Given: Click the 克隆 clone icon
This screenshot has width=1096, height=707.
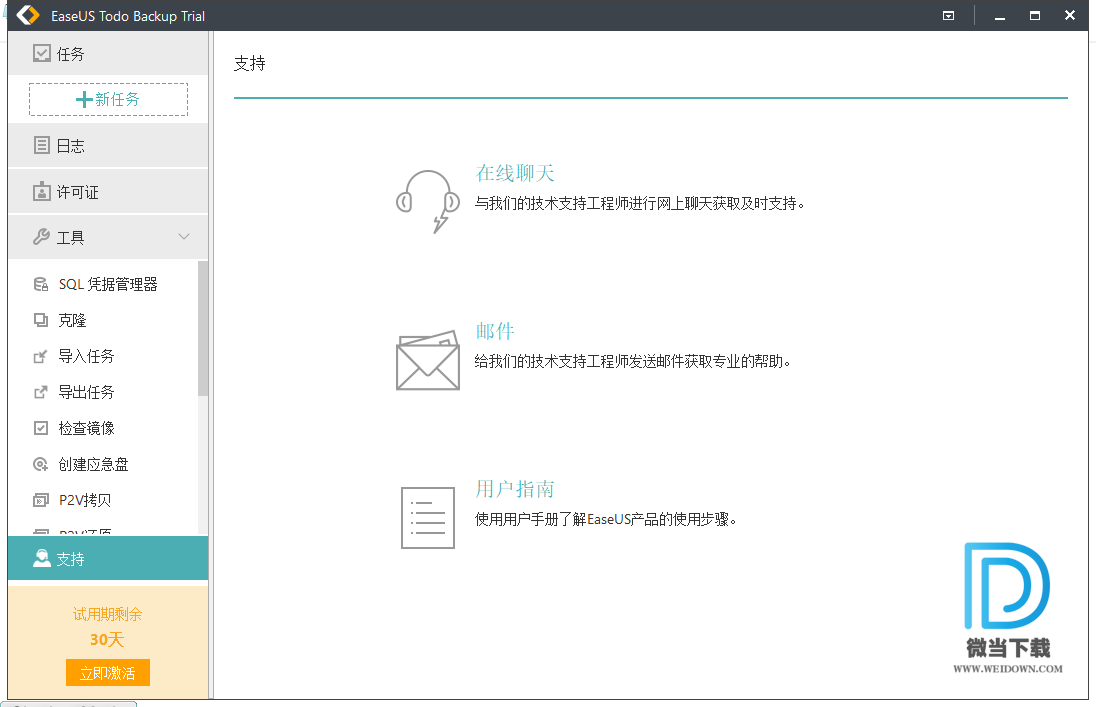Looking at the screenshot, I should tap(41, 320).
